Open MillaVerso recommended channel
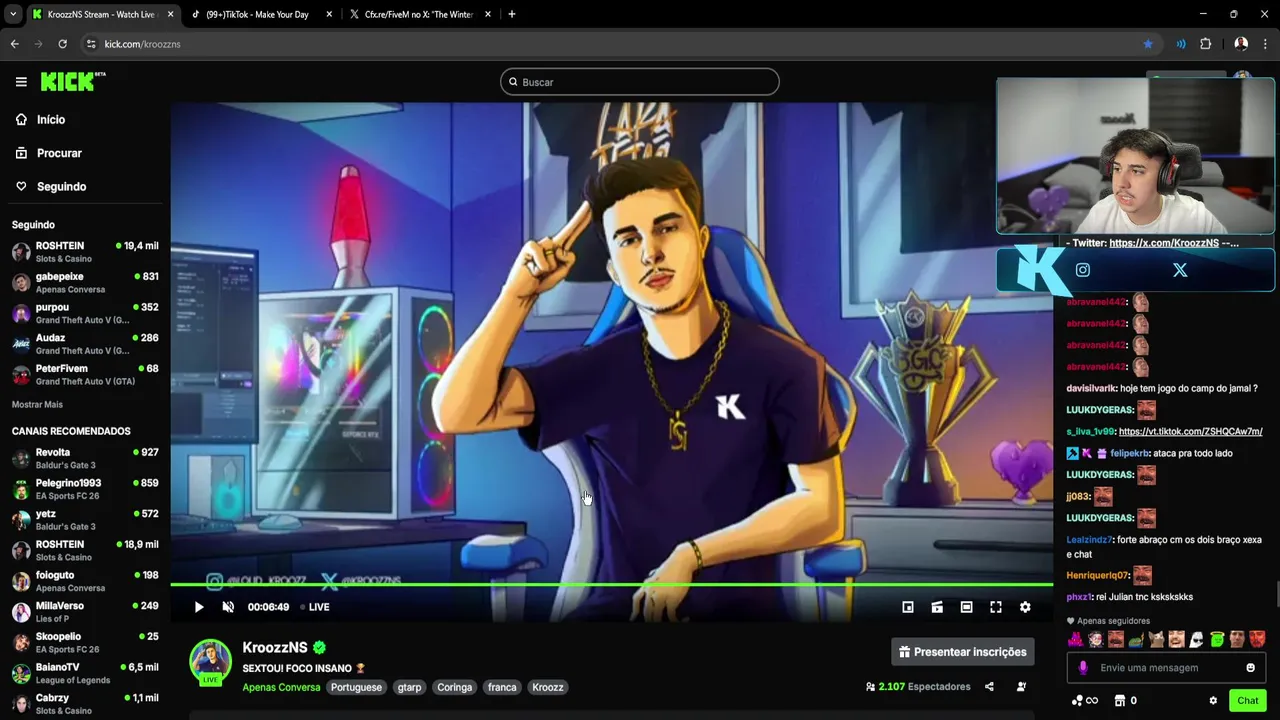Image resolution: width=1280 pixels, height=720 pixels. click(x=85, y=612)
